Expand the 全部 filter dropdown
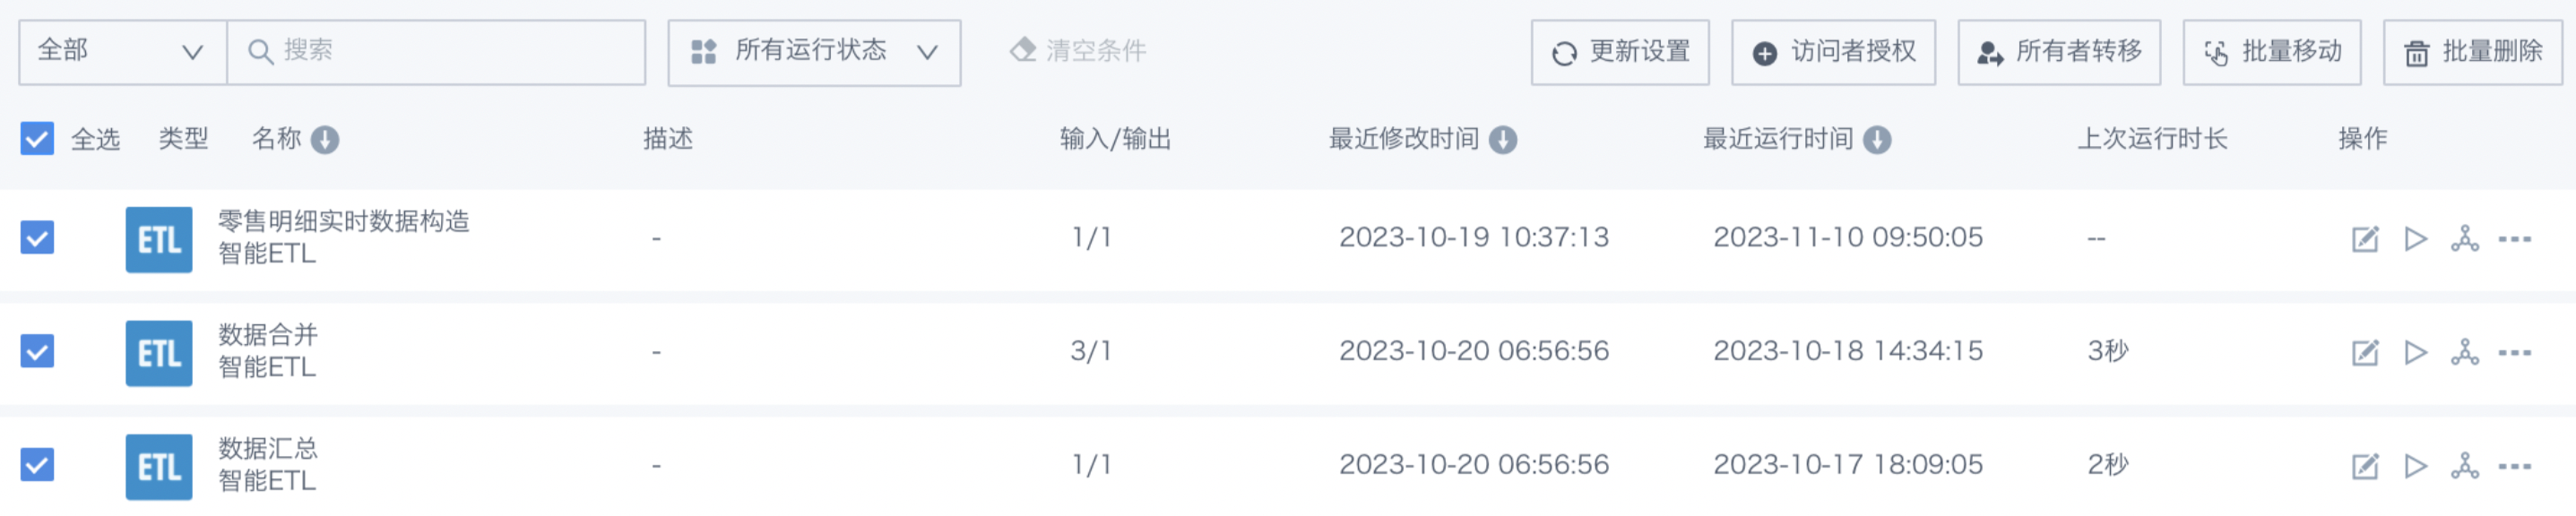2576x516 pixels. (123, 52)
